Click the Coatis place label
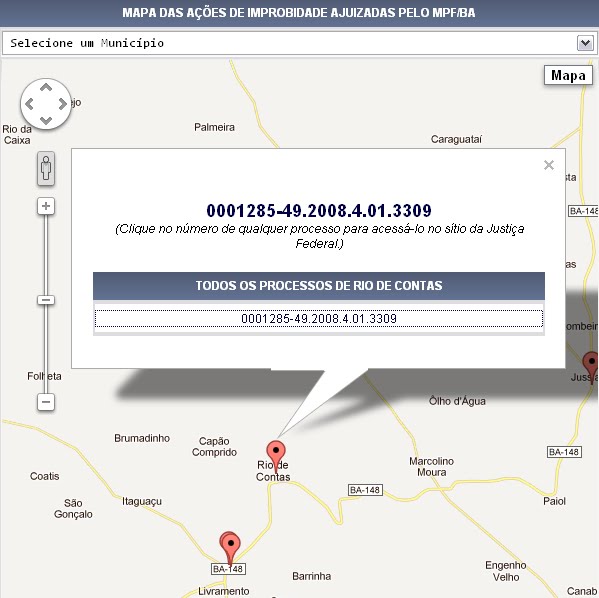This screenshot has height=598, width=599. point(45,476)
